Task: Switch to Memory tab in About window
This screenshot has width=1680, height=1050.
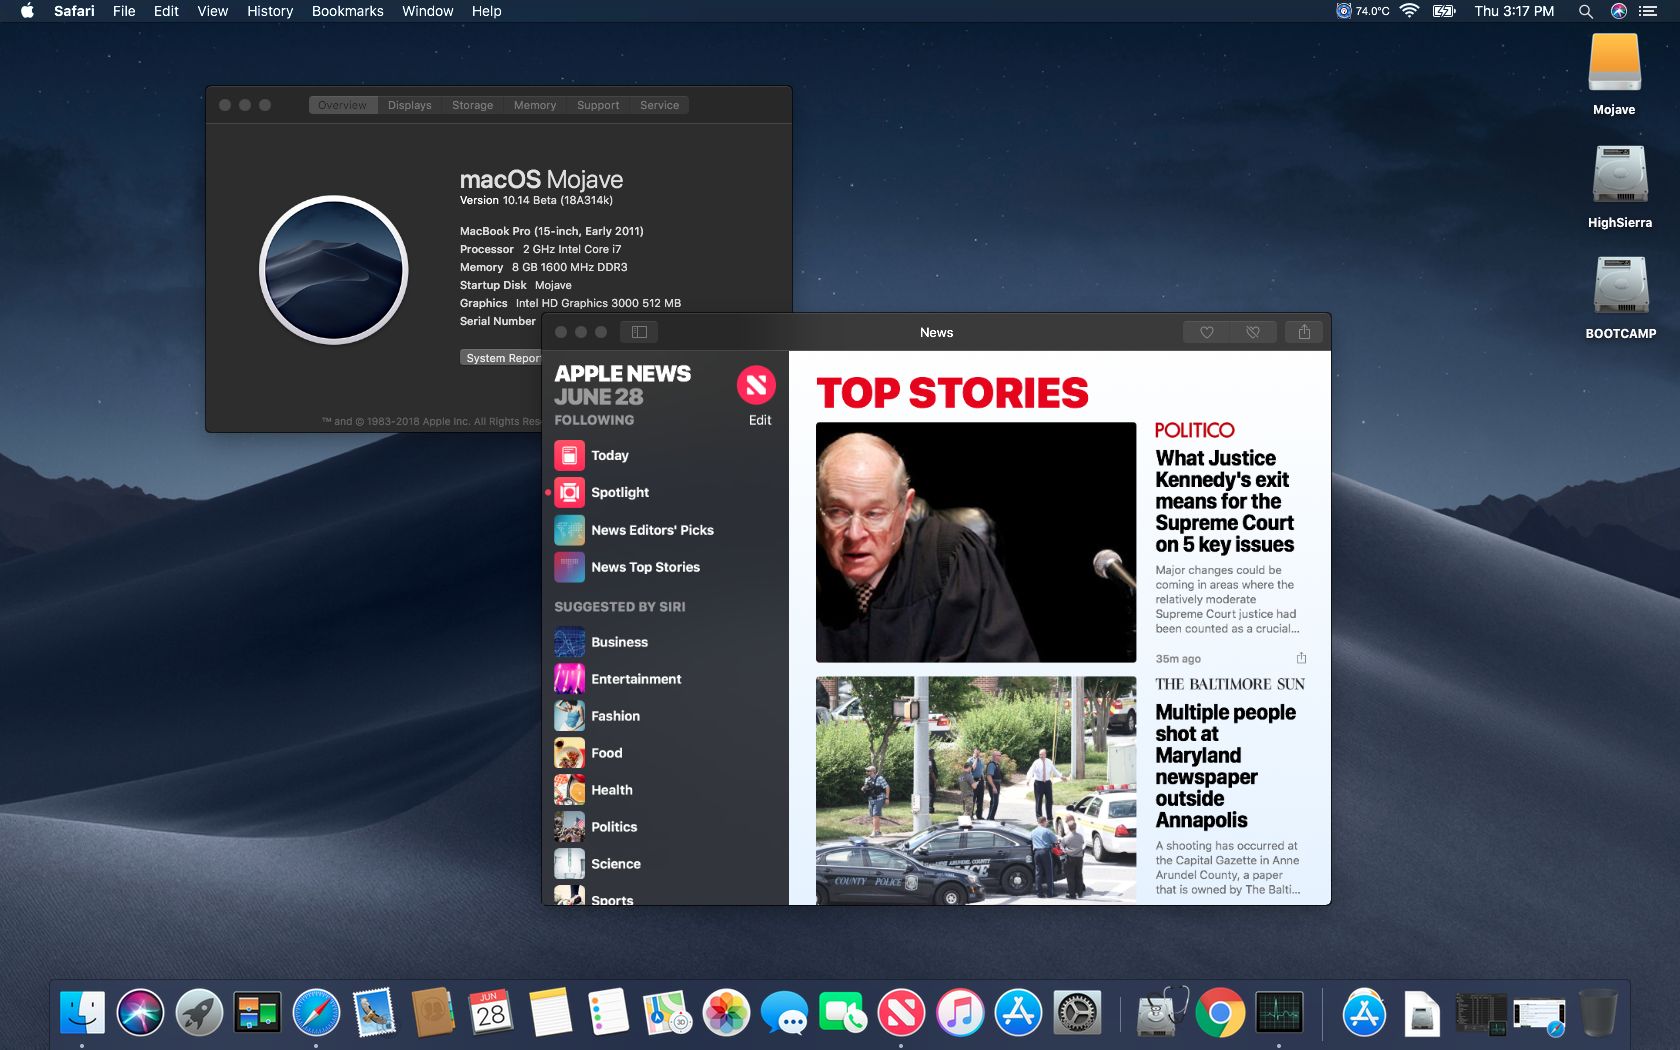Action: click(x=535, y=105)
